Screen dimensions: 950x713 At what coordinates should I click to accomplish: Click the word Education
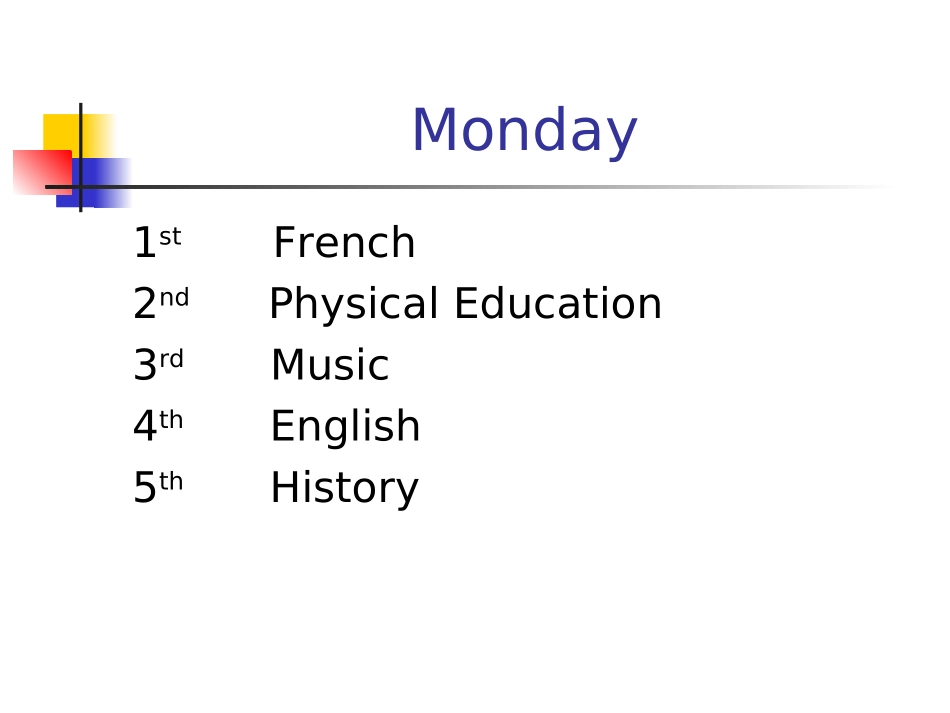click(558, 303)
